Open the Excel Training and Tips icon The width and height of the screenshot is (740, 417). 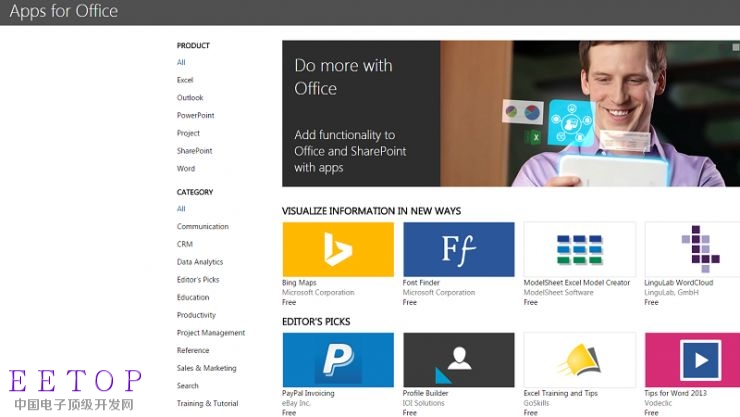point(580,360)
